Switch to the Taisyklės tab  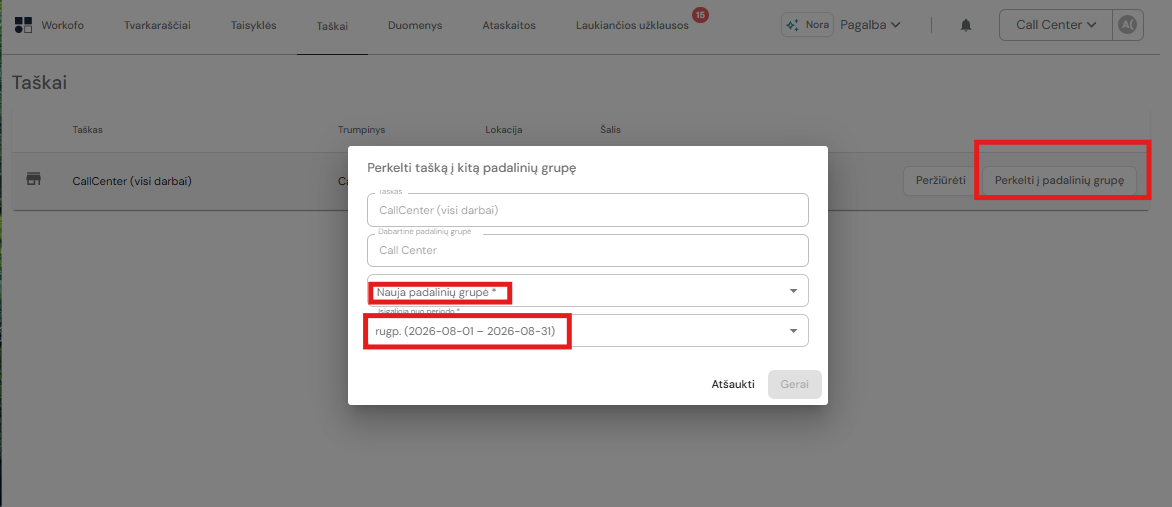click(x=254, y=25)
